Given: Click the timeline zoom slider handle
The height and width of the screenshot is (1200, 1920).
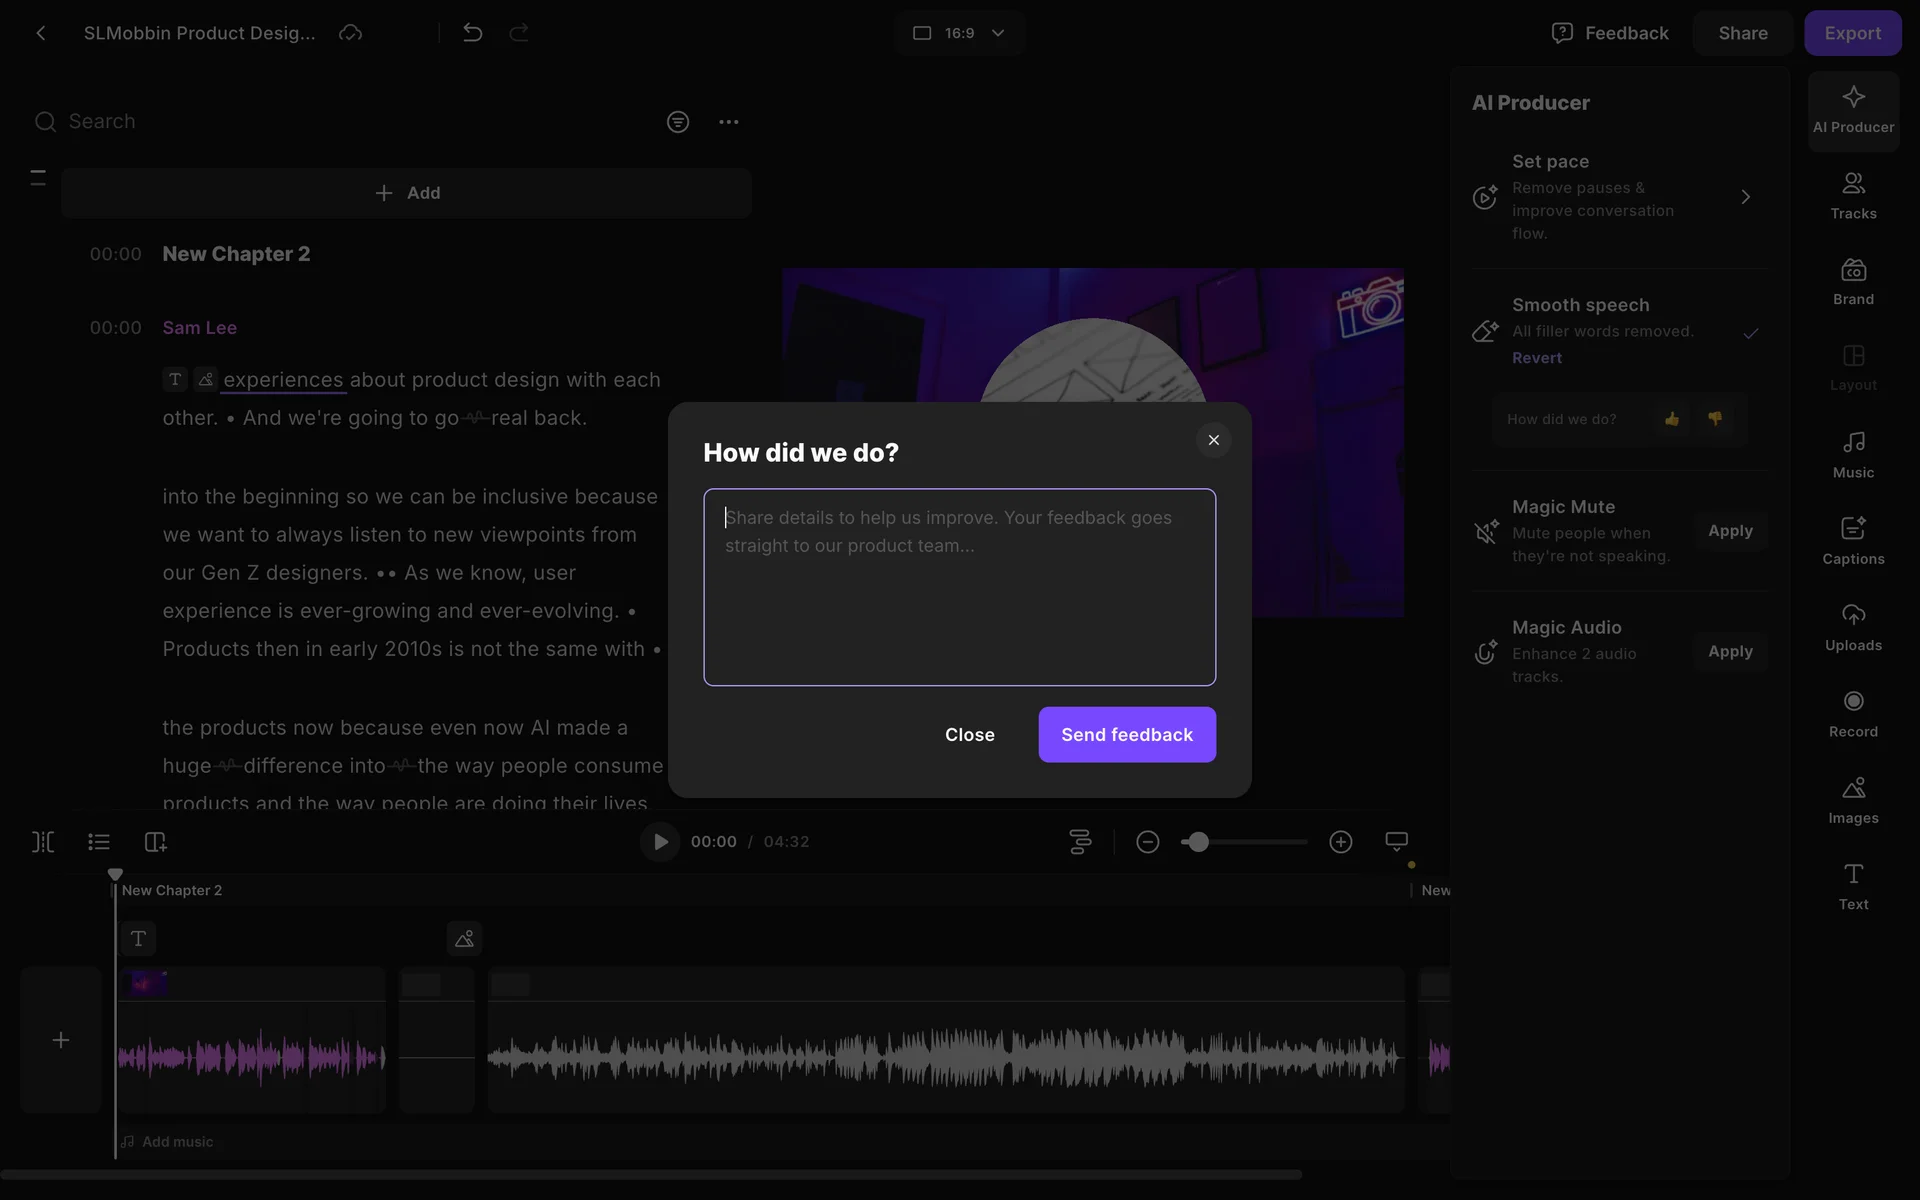Looking at the screenshot, I should [x=1198, y=842].
